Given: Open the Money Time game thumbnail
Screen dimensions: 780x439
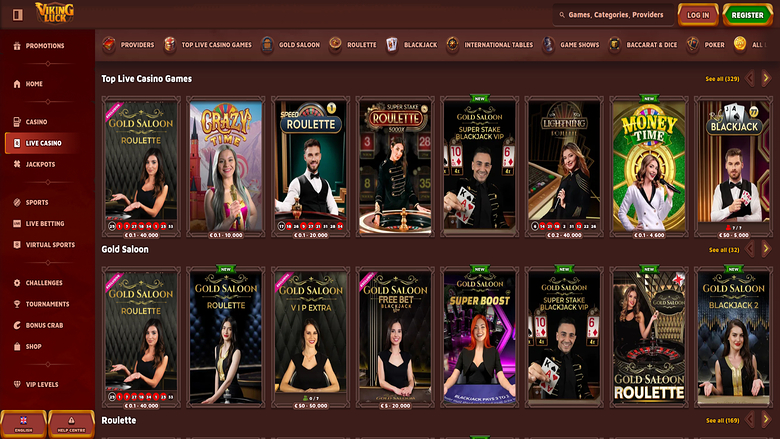Looking at the screenshot, I should pyautogui.click(x=649, y=167).
